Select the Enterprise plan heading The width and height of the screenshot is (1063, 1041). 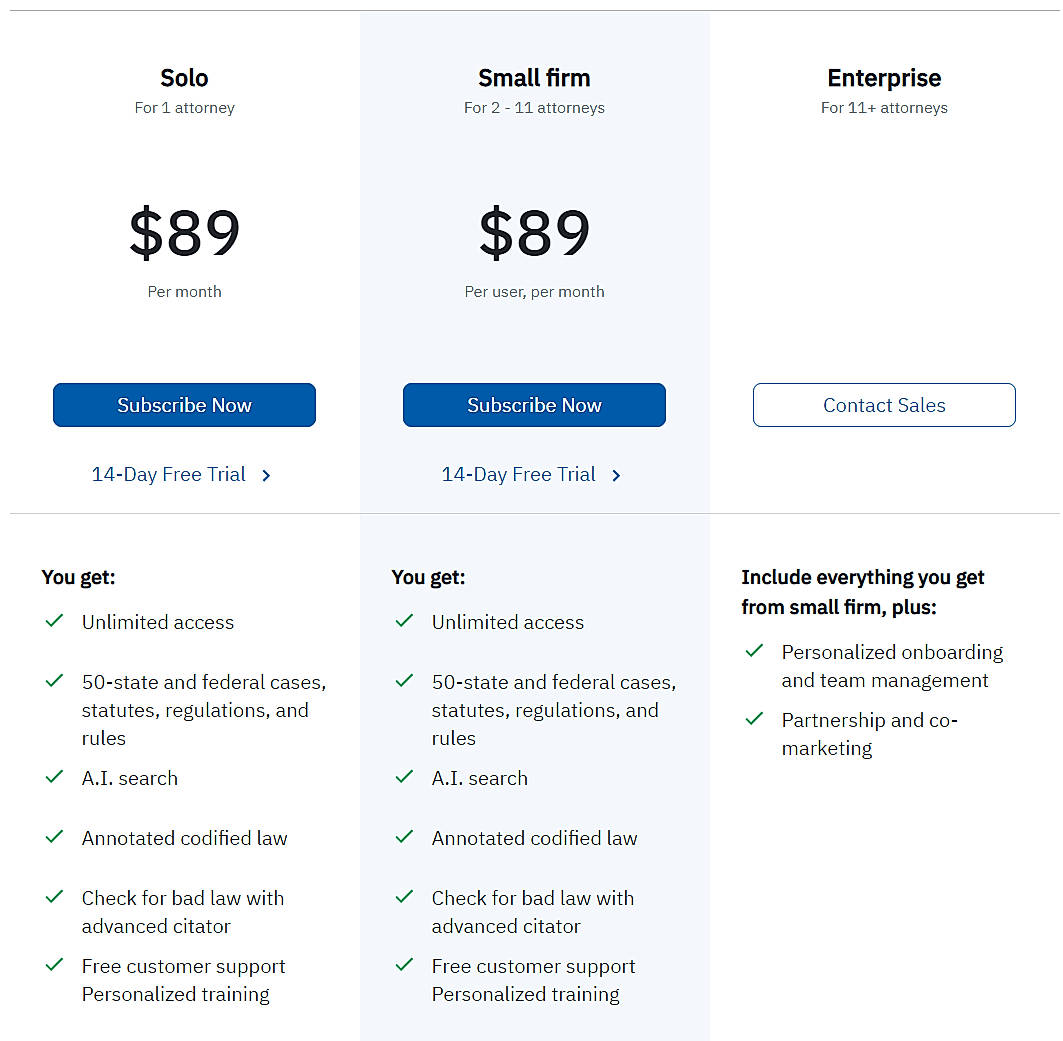pyautogui.click(x=884, y=78)
